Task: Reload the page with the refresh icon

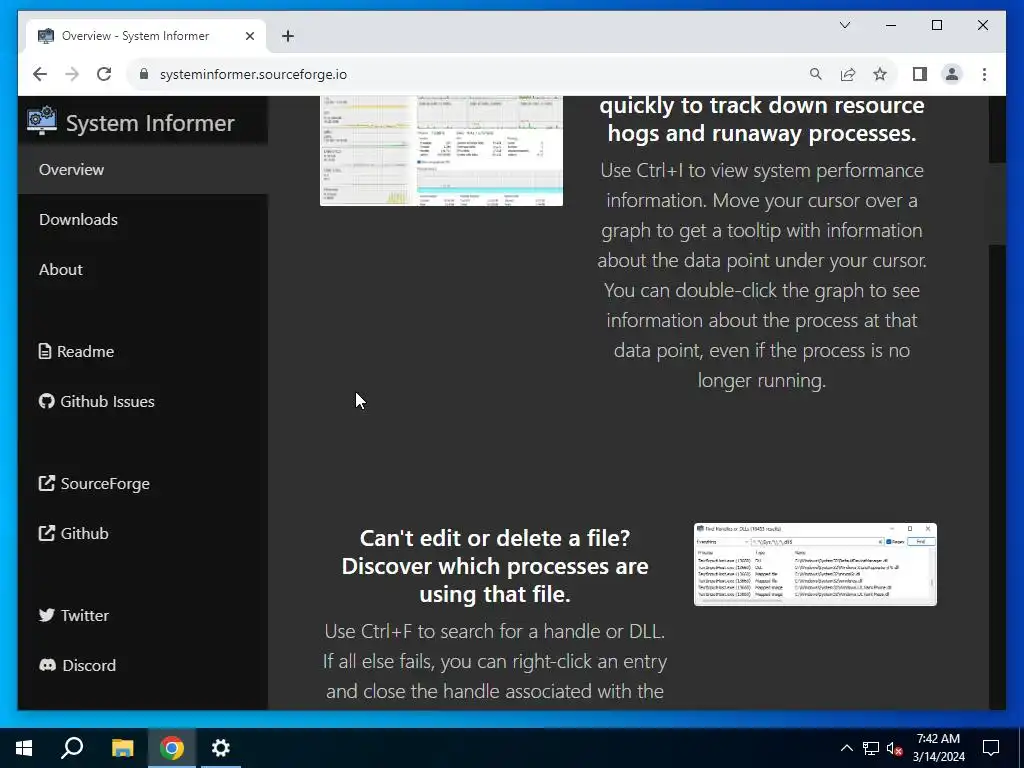Action: point(104,74)
